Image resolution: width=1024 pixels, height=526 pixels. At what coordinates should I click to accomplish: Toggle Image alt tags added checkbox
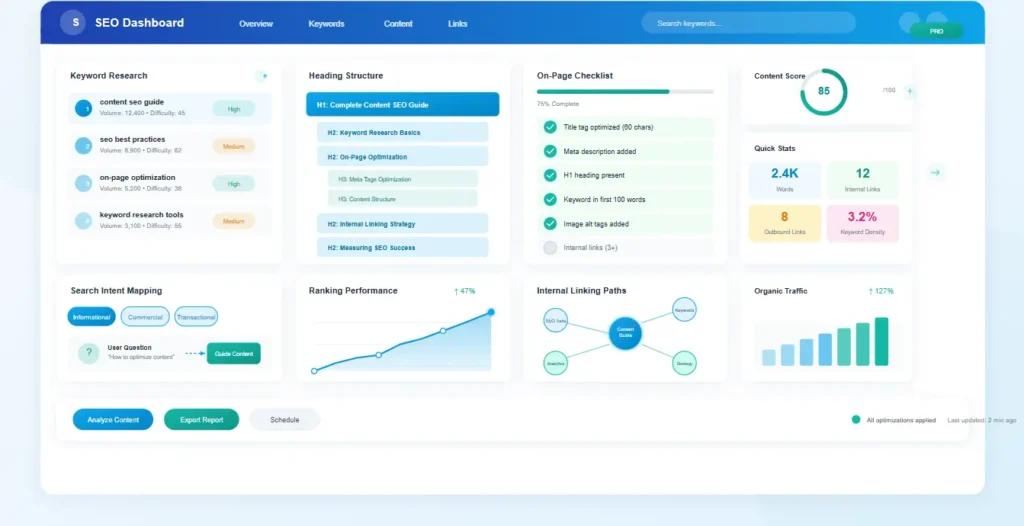coord(550,223)
